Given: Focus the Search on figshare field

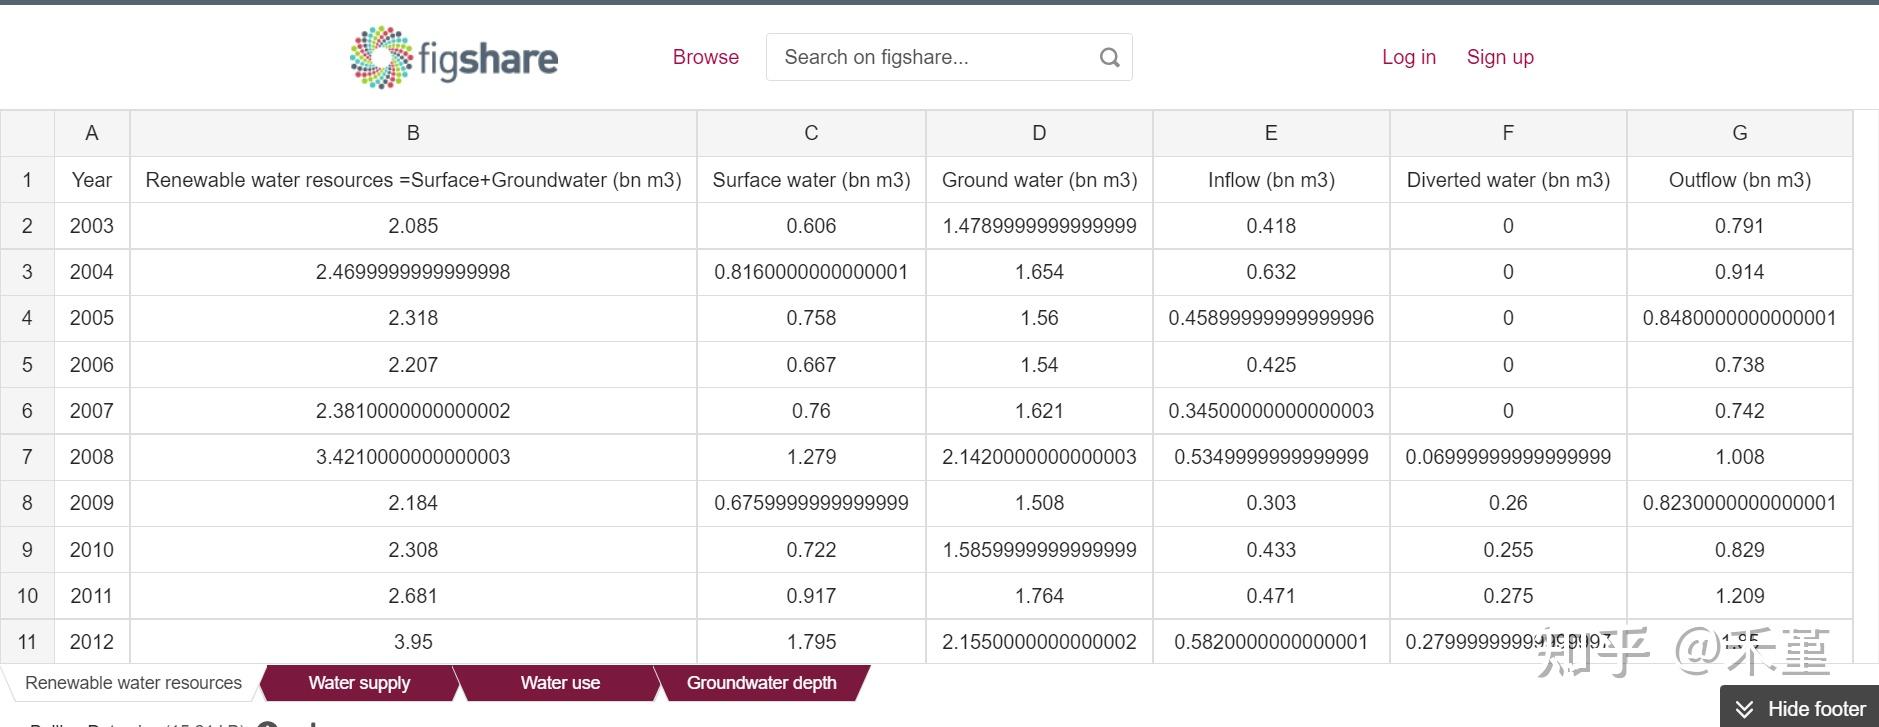Looking at the screenshot, I should point(930,57).
